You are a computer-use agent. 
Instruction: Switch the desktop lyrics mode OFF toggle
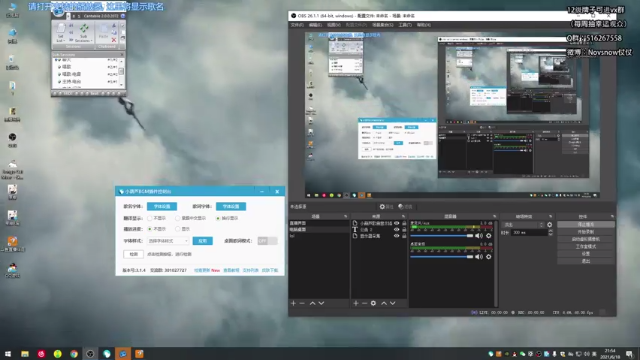(267, 241)
